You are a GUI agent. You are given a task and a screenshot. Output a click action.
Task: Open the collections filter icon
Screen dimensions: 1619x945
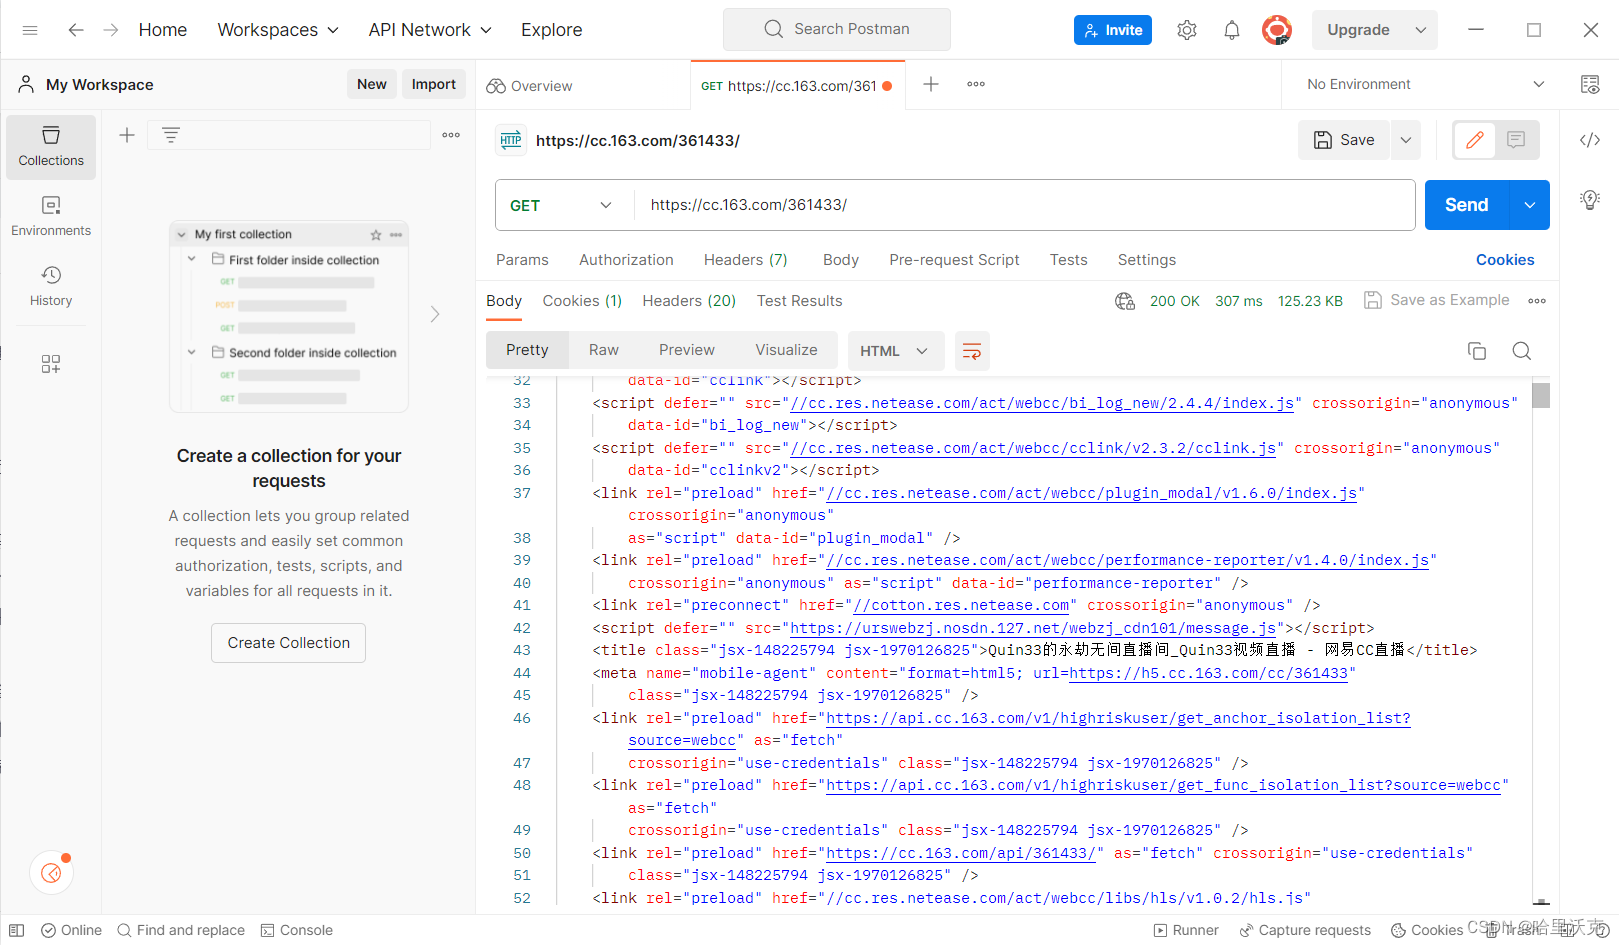pyautogui.click(x=171, y=135)
